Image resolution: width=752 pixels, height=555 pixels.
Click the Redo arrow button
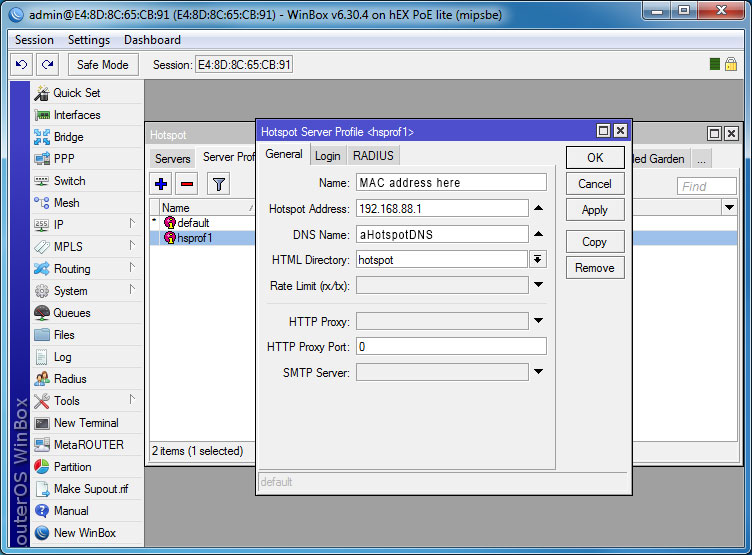tap(47, 64)
